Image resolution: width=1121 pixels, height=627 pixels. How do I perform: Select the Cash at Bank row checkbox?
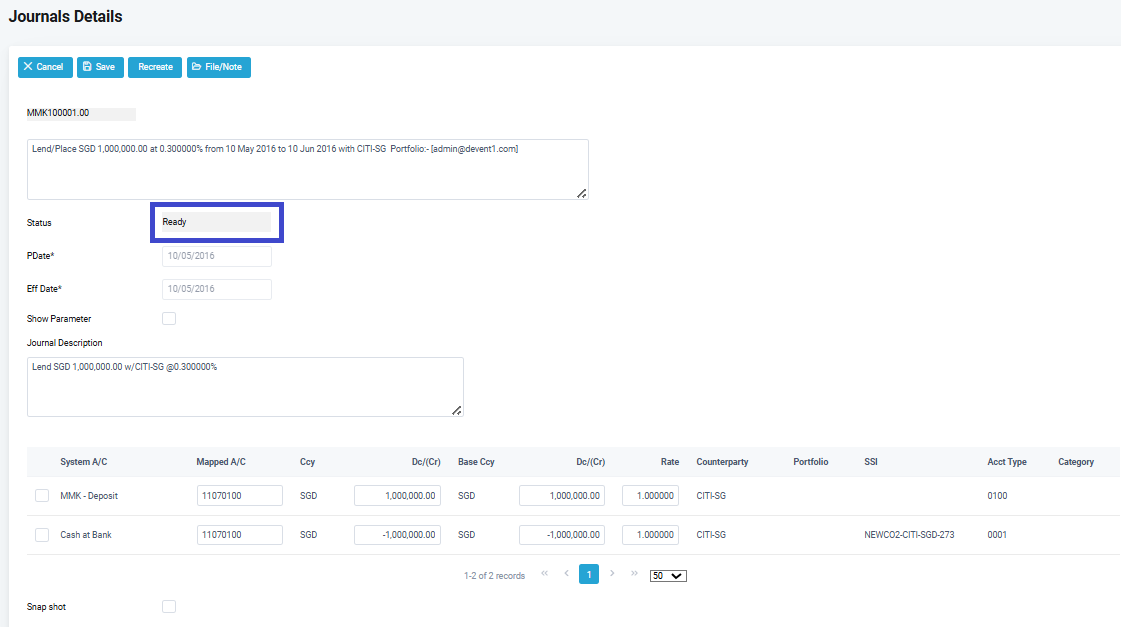pos(42,535)
